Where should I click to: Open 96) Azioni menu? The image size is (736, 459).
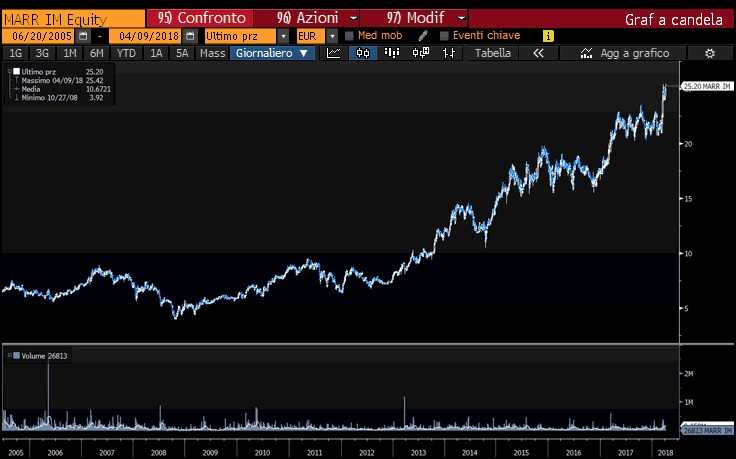tap(307, 18)
